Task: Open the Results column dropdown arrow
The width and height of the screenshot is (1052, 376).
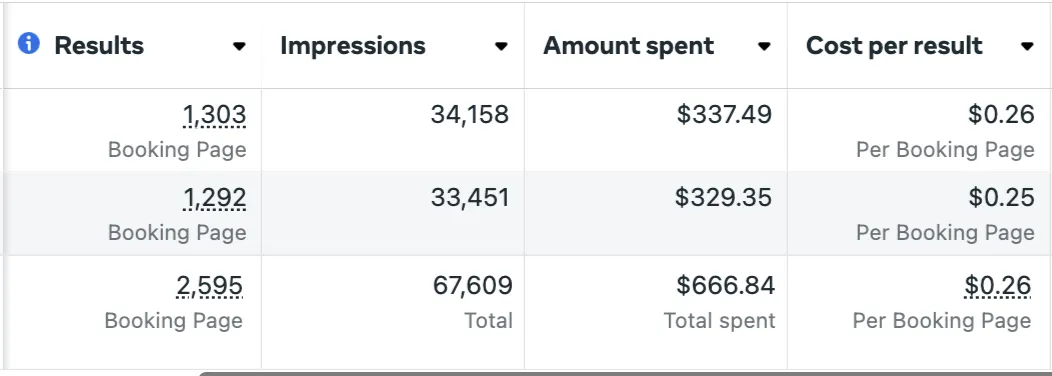Action: pos(239,46)
